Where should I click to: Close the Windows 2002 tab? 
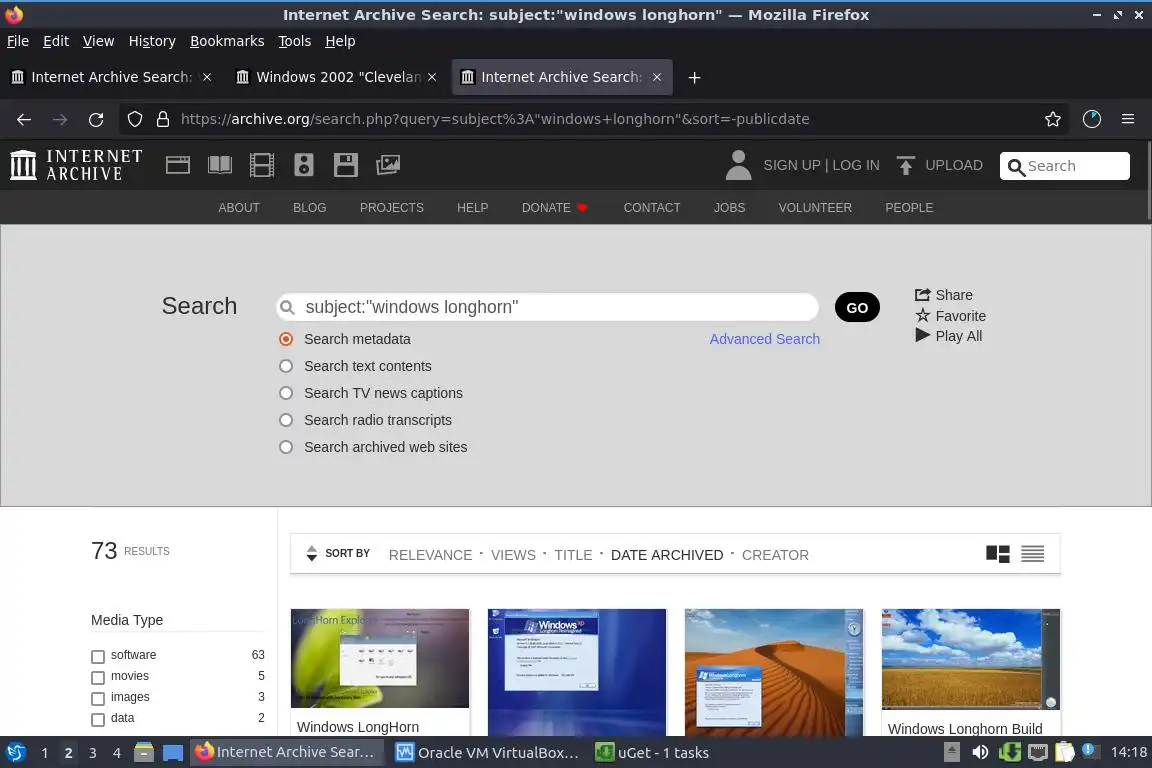(x=432, y=77)
